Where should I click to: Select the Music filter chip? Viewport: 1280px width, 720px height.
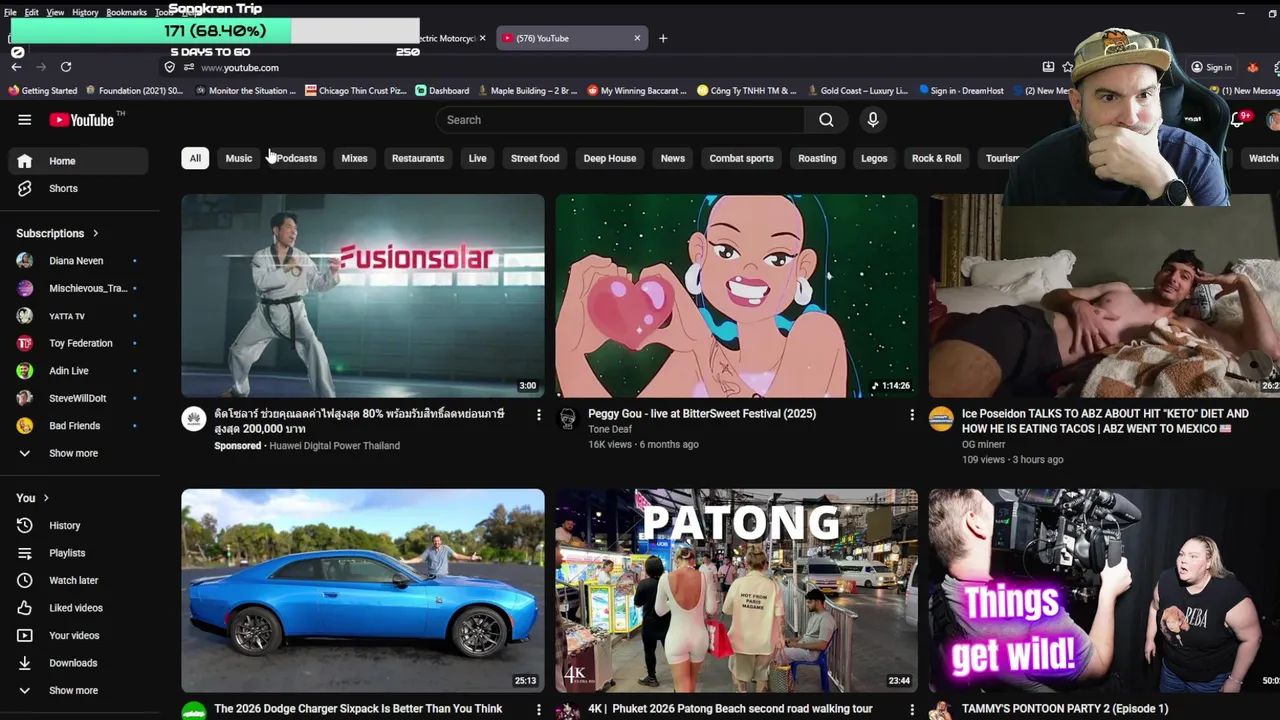point(239,158)
